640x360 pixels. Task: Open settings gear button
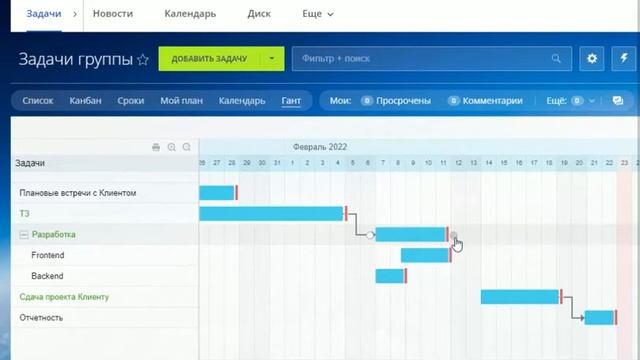pyautogui.click(x=592, y=59)
